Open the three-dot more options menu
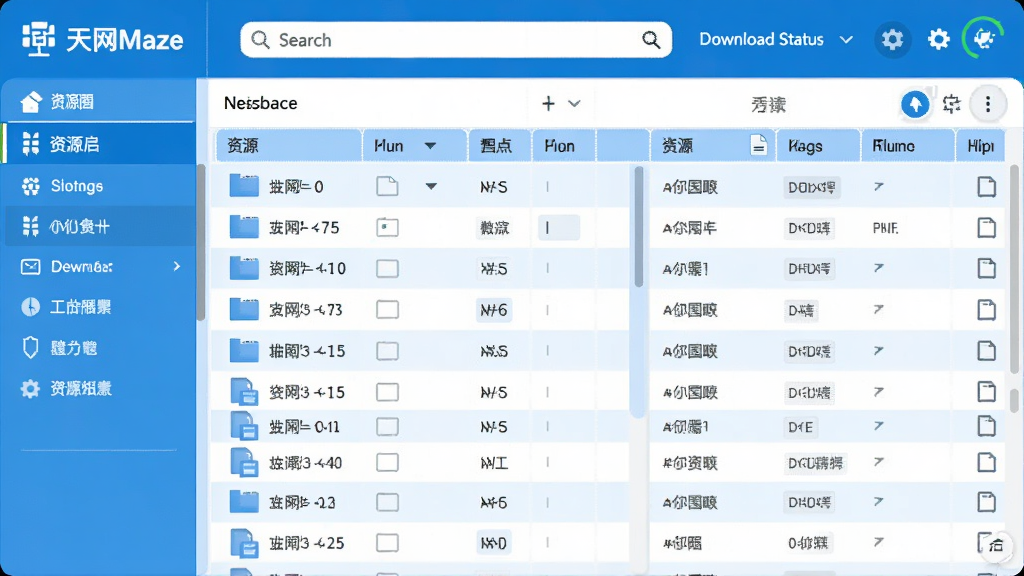Viewport: 1024px width, 576px height. coord(987,104)
